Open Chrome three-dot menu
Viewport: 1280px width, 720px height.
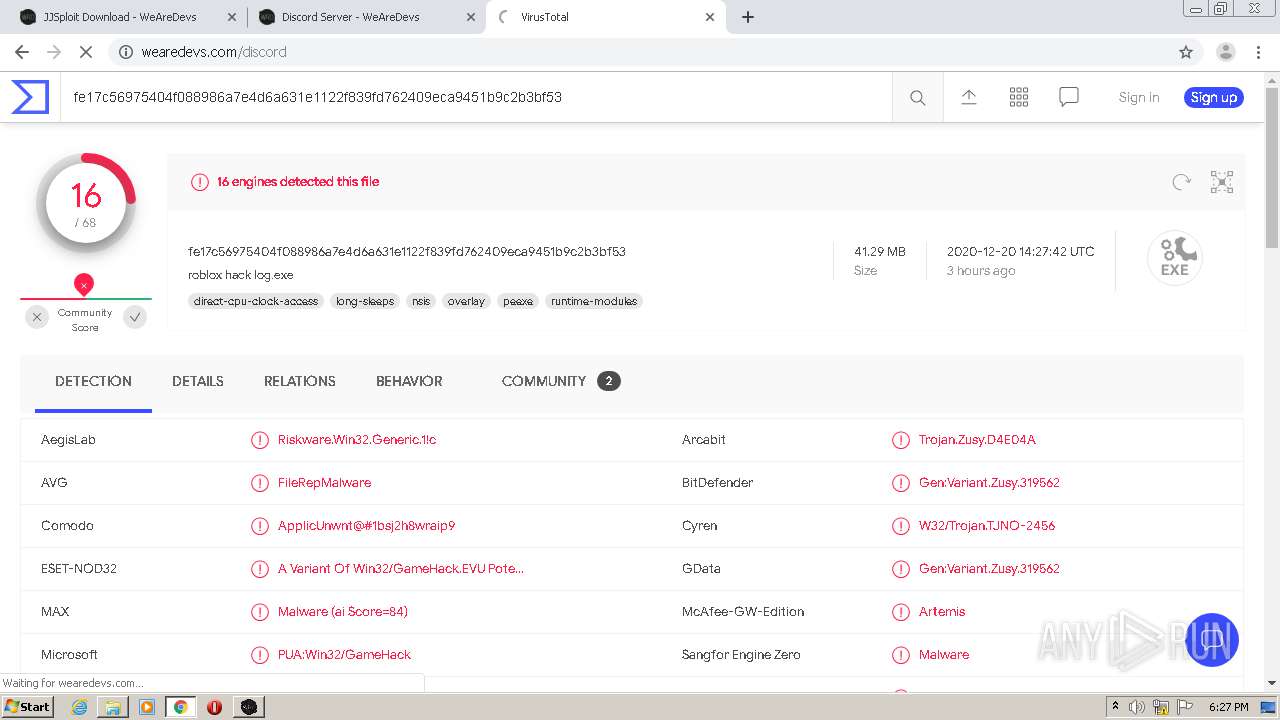1259,52
